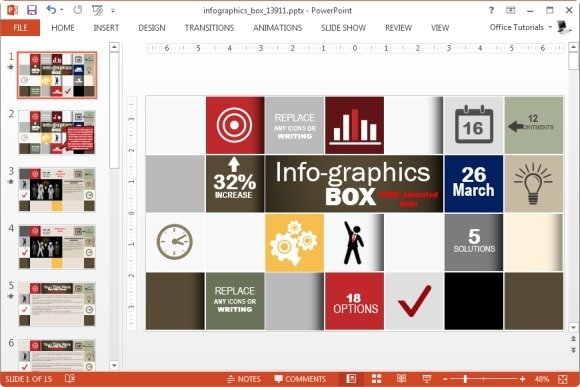
Task: Open the TRANSITIONS ribbon tab
Action: (209, 28)
